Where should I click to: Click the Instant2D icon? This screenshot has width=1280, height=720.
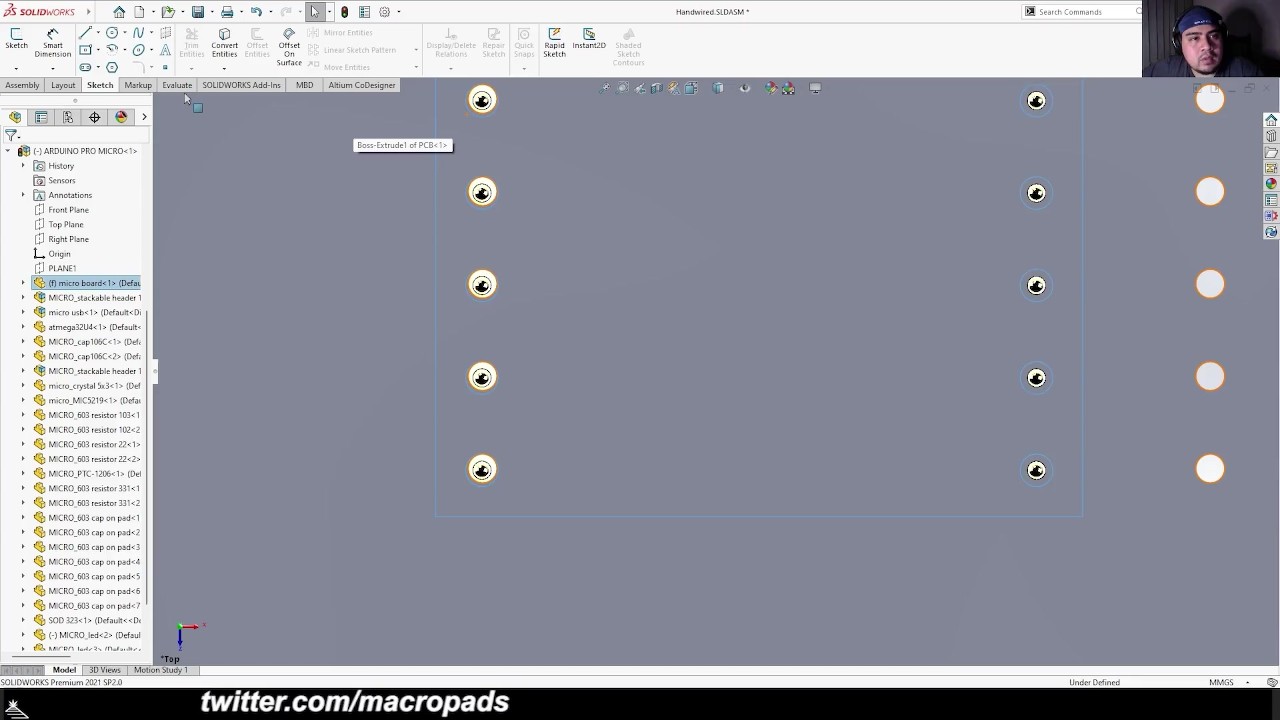589,38
